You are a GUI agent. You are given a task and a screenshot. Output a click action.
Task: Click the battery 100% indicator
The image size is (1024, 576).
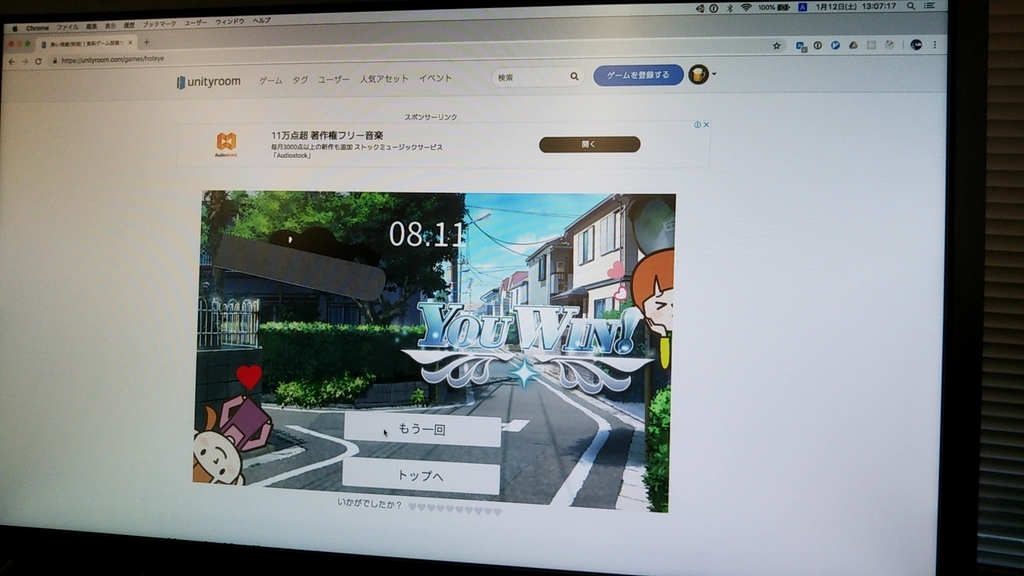(774, 7)
